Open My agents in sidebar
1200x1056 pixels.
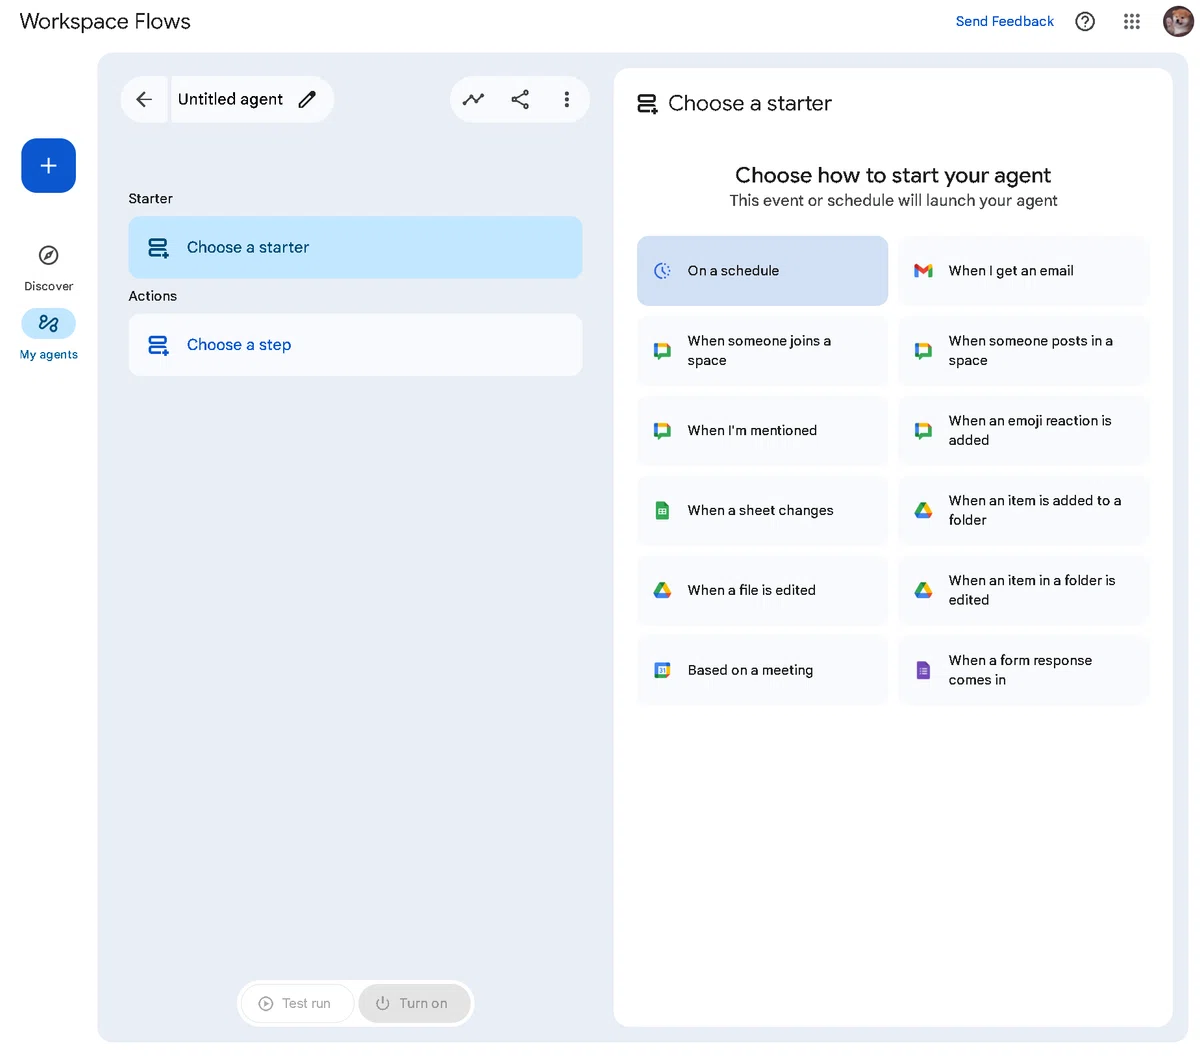(49, 335)
